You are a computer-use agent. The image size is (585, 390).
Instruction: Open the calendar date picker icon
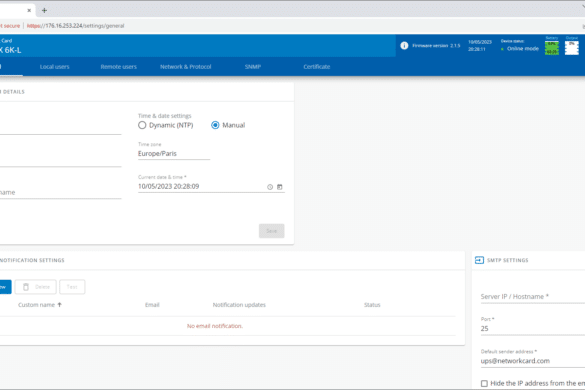tap(280, 187)
